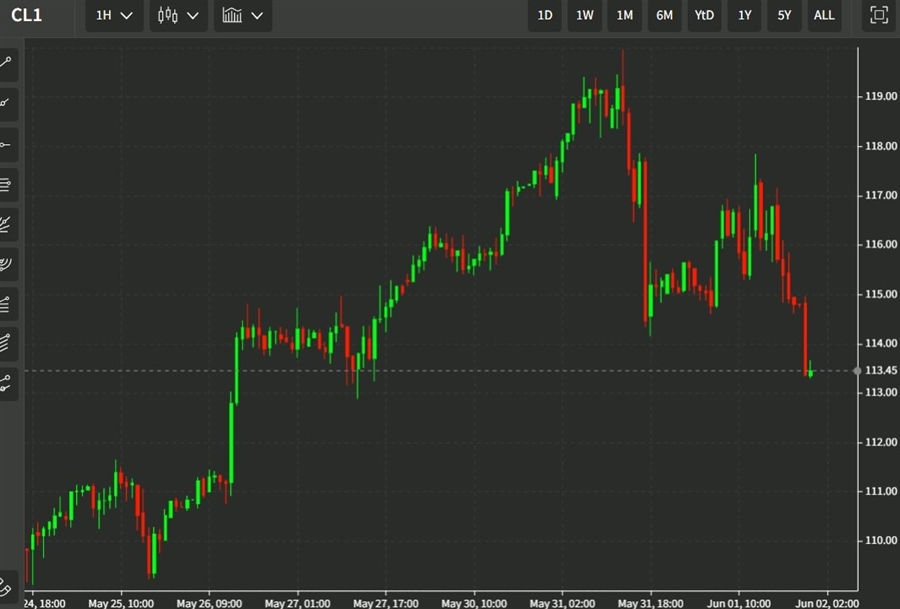The width and height of the screenshot is (900, 609).
Task: Click the May 27, 01:00 time label
Action: pyautogui.click(x=297, y=603)
